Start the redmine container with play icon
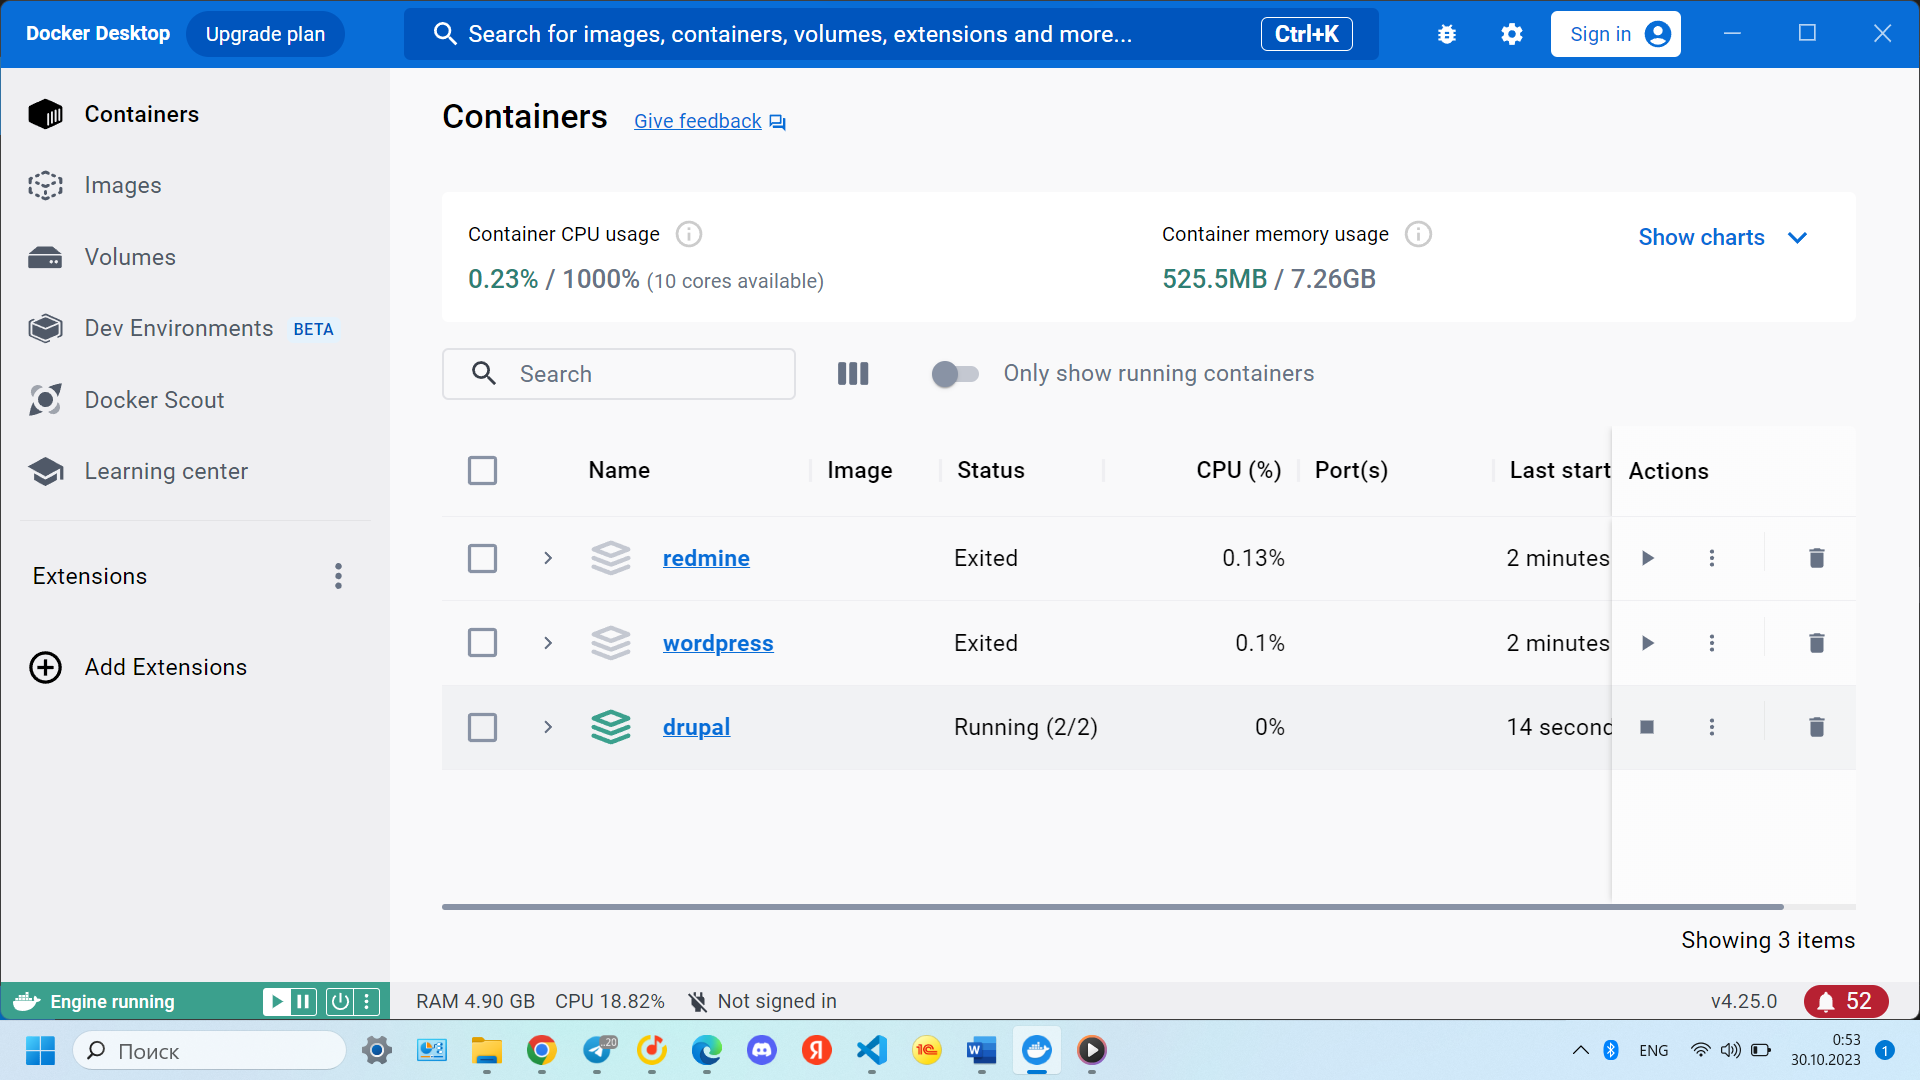This screenshot has height=1080, width=1920. (1648, 558)
